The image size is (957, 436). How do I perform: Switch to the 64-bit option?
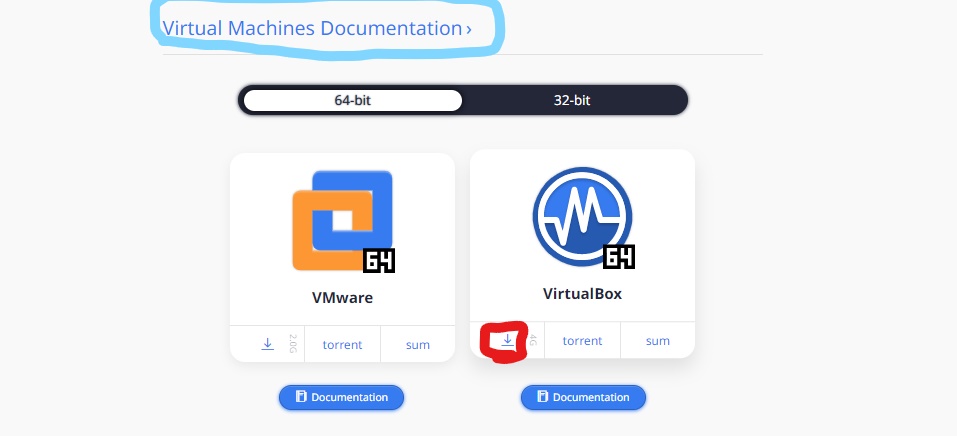click(353, 100)
